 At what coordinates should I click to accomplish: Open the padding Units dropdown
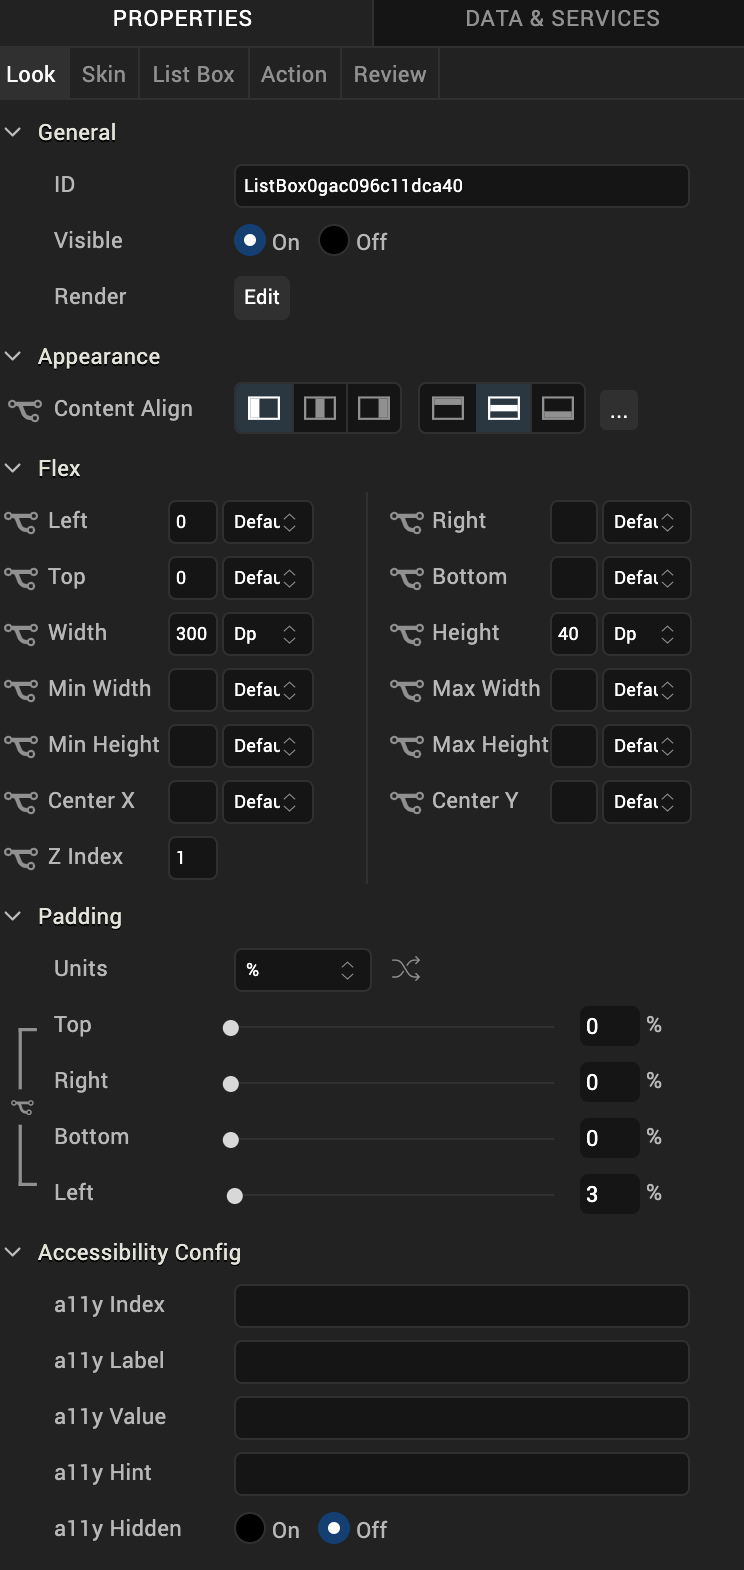coord(302,970)
